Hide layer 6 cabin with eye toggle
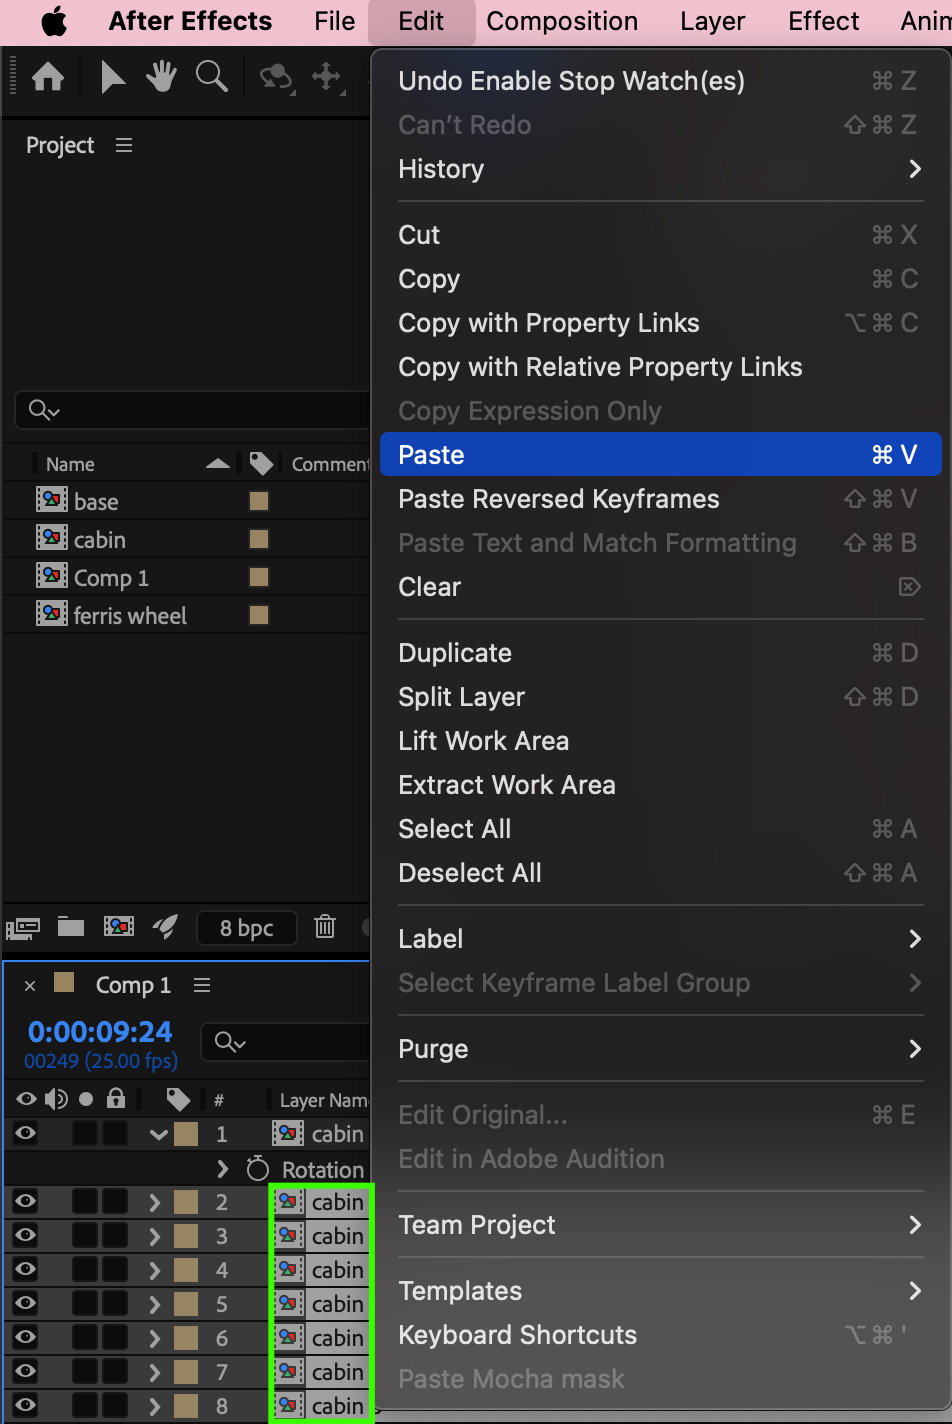Image resolution: width=952 pixels, height=1424 pixels. coord(25,1337)
